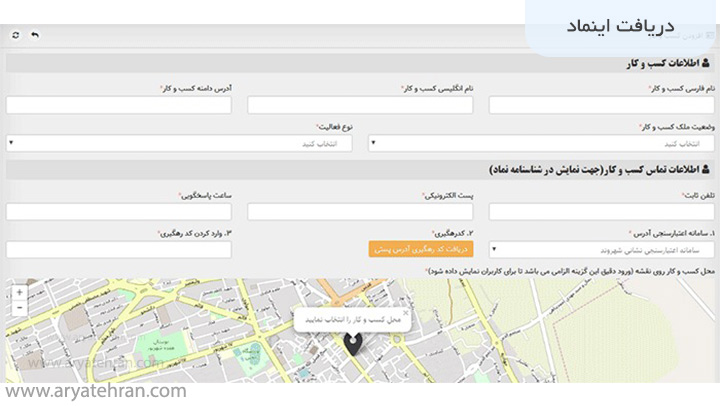The width and height of the screenshot is (720, 406).
Task: Zoom out the map with the minus button
Action: [19, 307]
